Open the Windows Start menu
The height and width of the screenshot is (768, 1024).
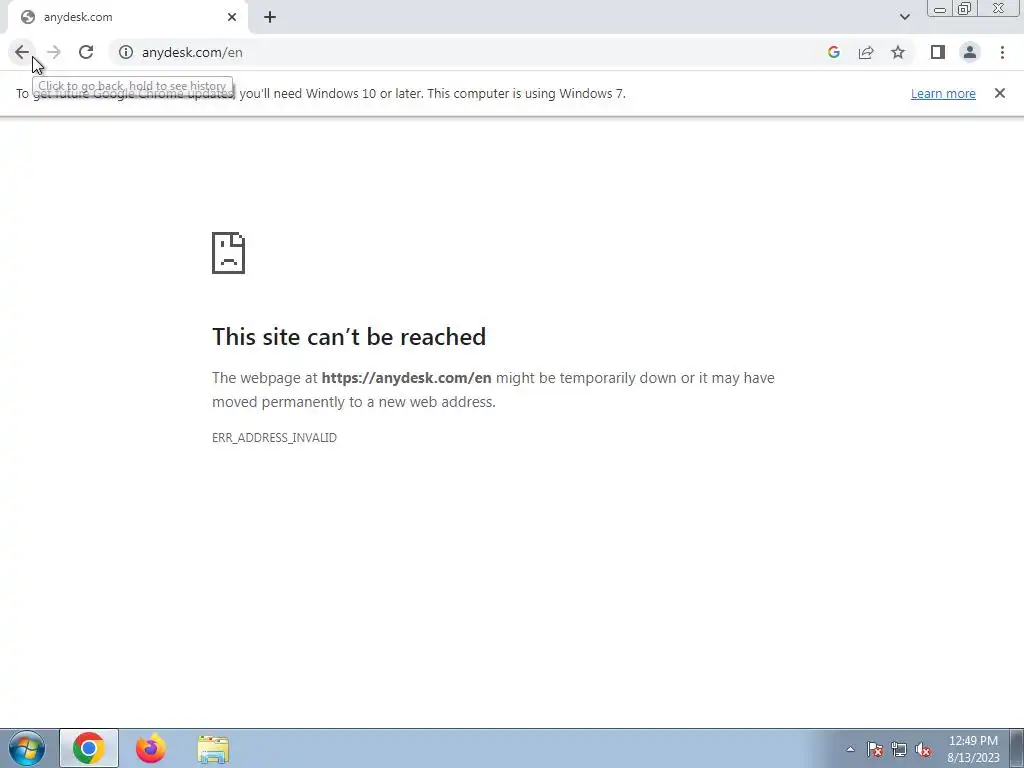[x=27, y=748]
